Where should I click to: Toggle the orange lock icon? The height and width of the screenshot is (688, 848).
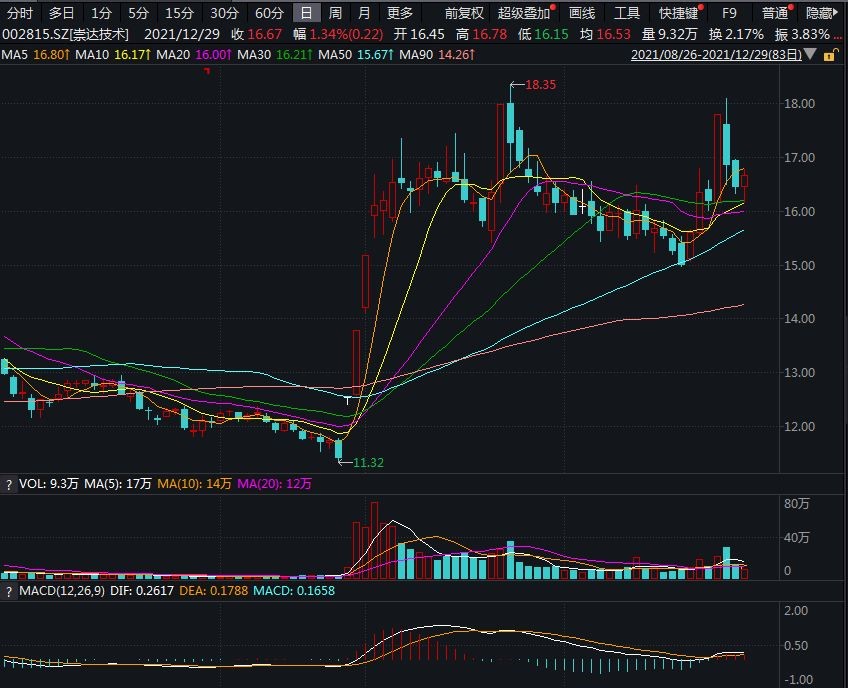(830, 55)
